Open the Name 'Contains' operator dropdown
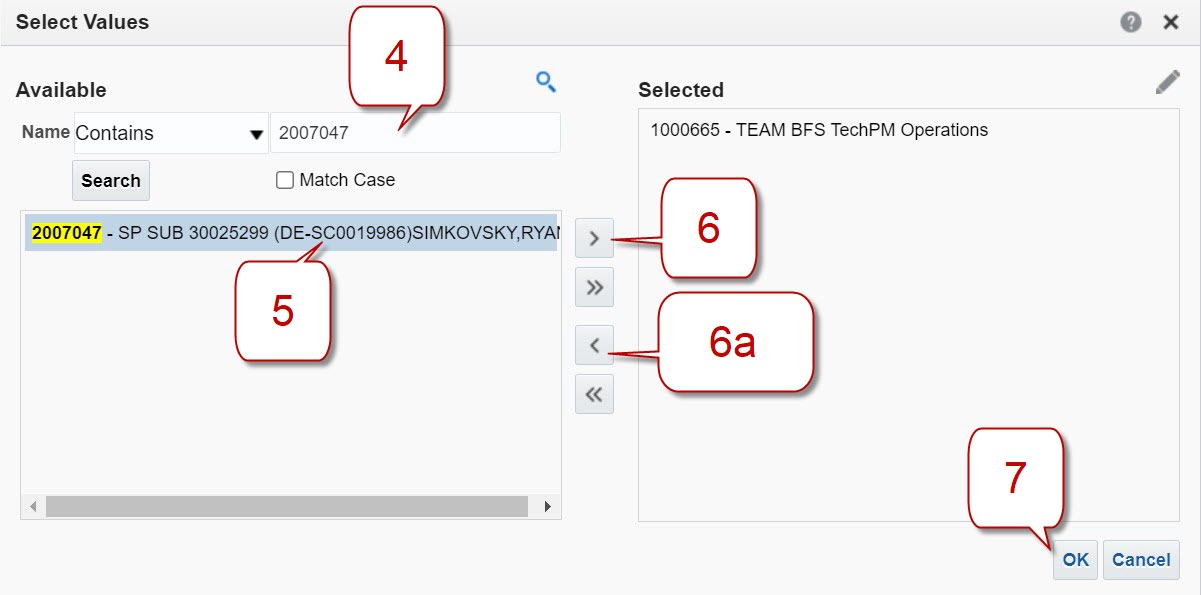Viewport: 1201px width, 595px height. (x=170, y=133)
